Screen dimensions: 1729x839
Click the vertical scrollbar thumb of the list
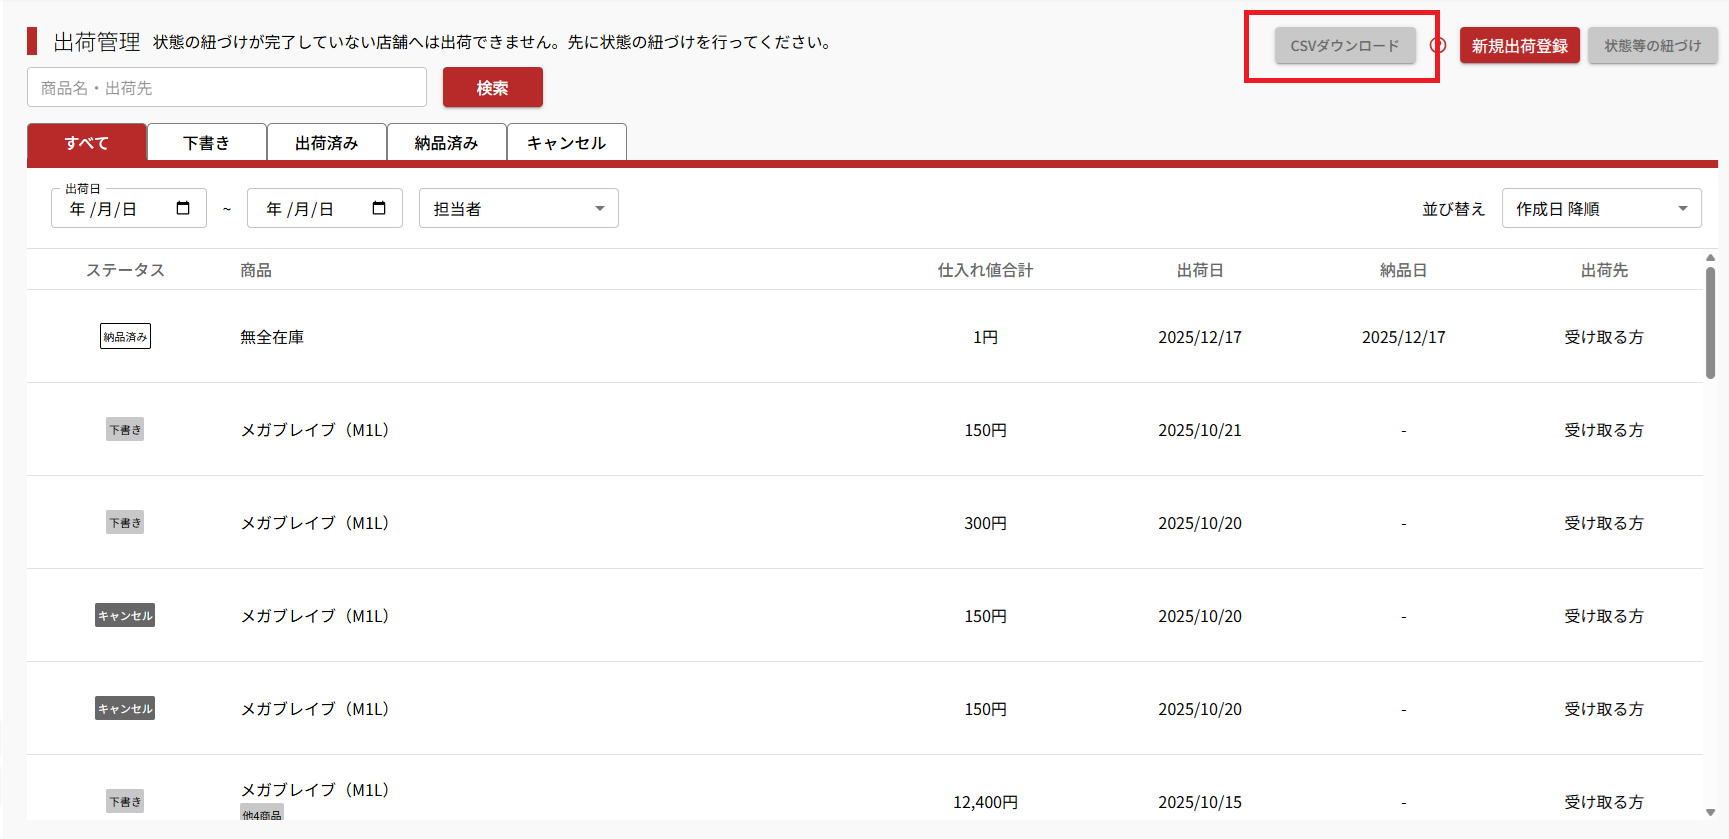point(1710,322)
